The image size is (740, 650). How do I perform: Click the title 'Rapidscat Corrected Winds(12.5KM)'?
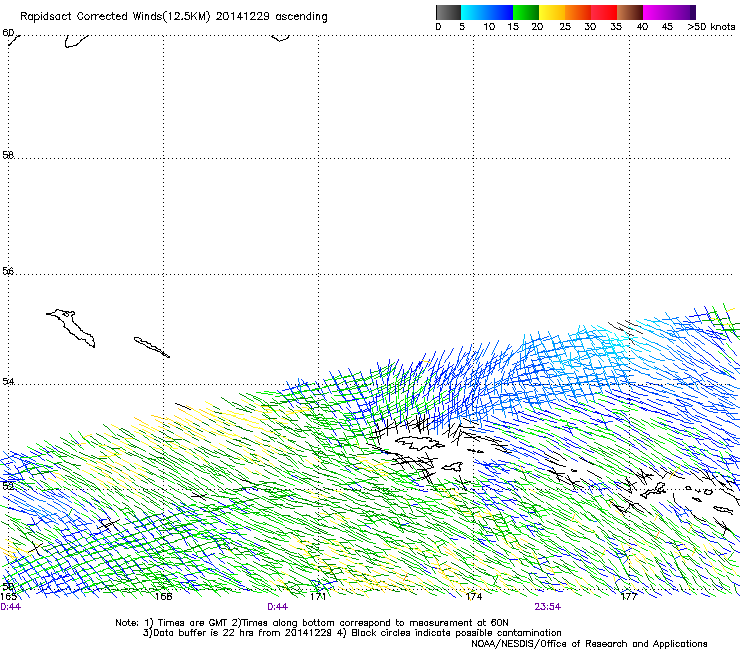115,17
